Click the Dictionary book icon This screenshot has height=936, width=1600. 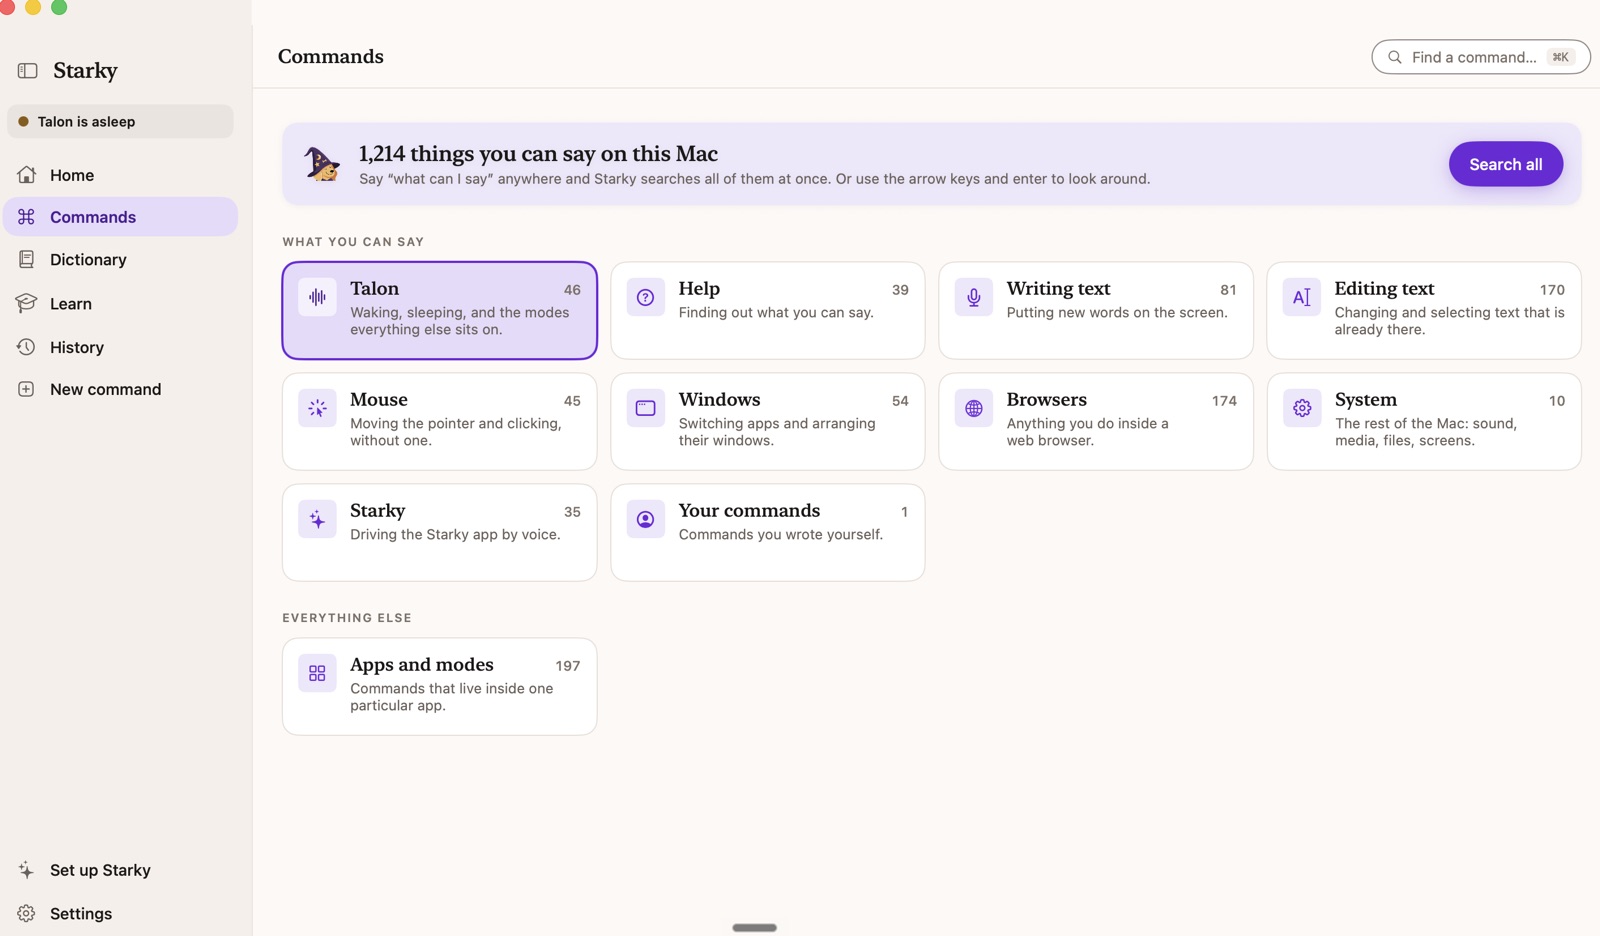pyautogui.click(x=27, y=259)
